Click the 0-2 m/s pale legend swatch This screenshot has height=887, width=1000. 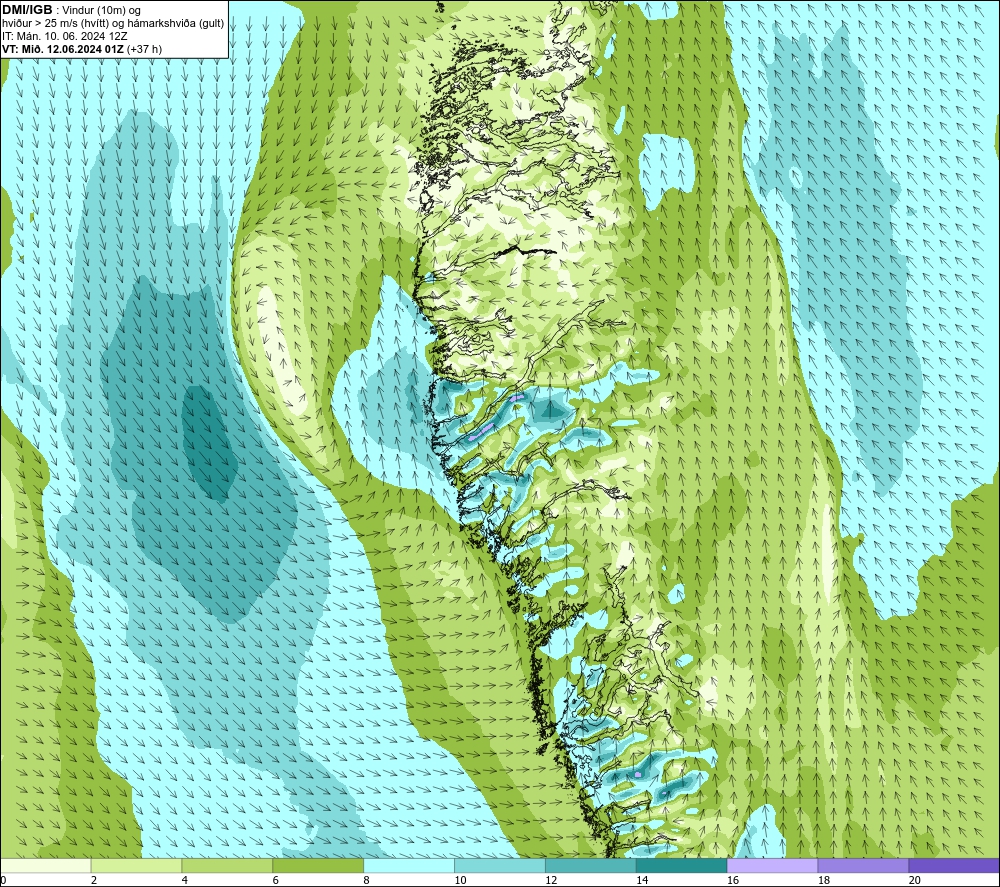pyautogui.click(x=46, y=865)
